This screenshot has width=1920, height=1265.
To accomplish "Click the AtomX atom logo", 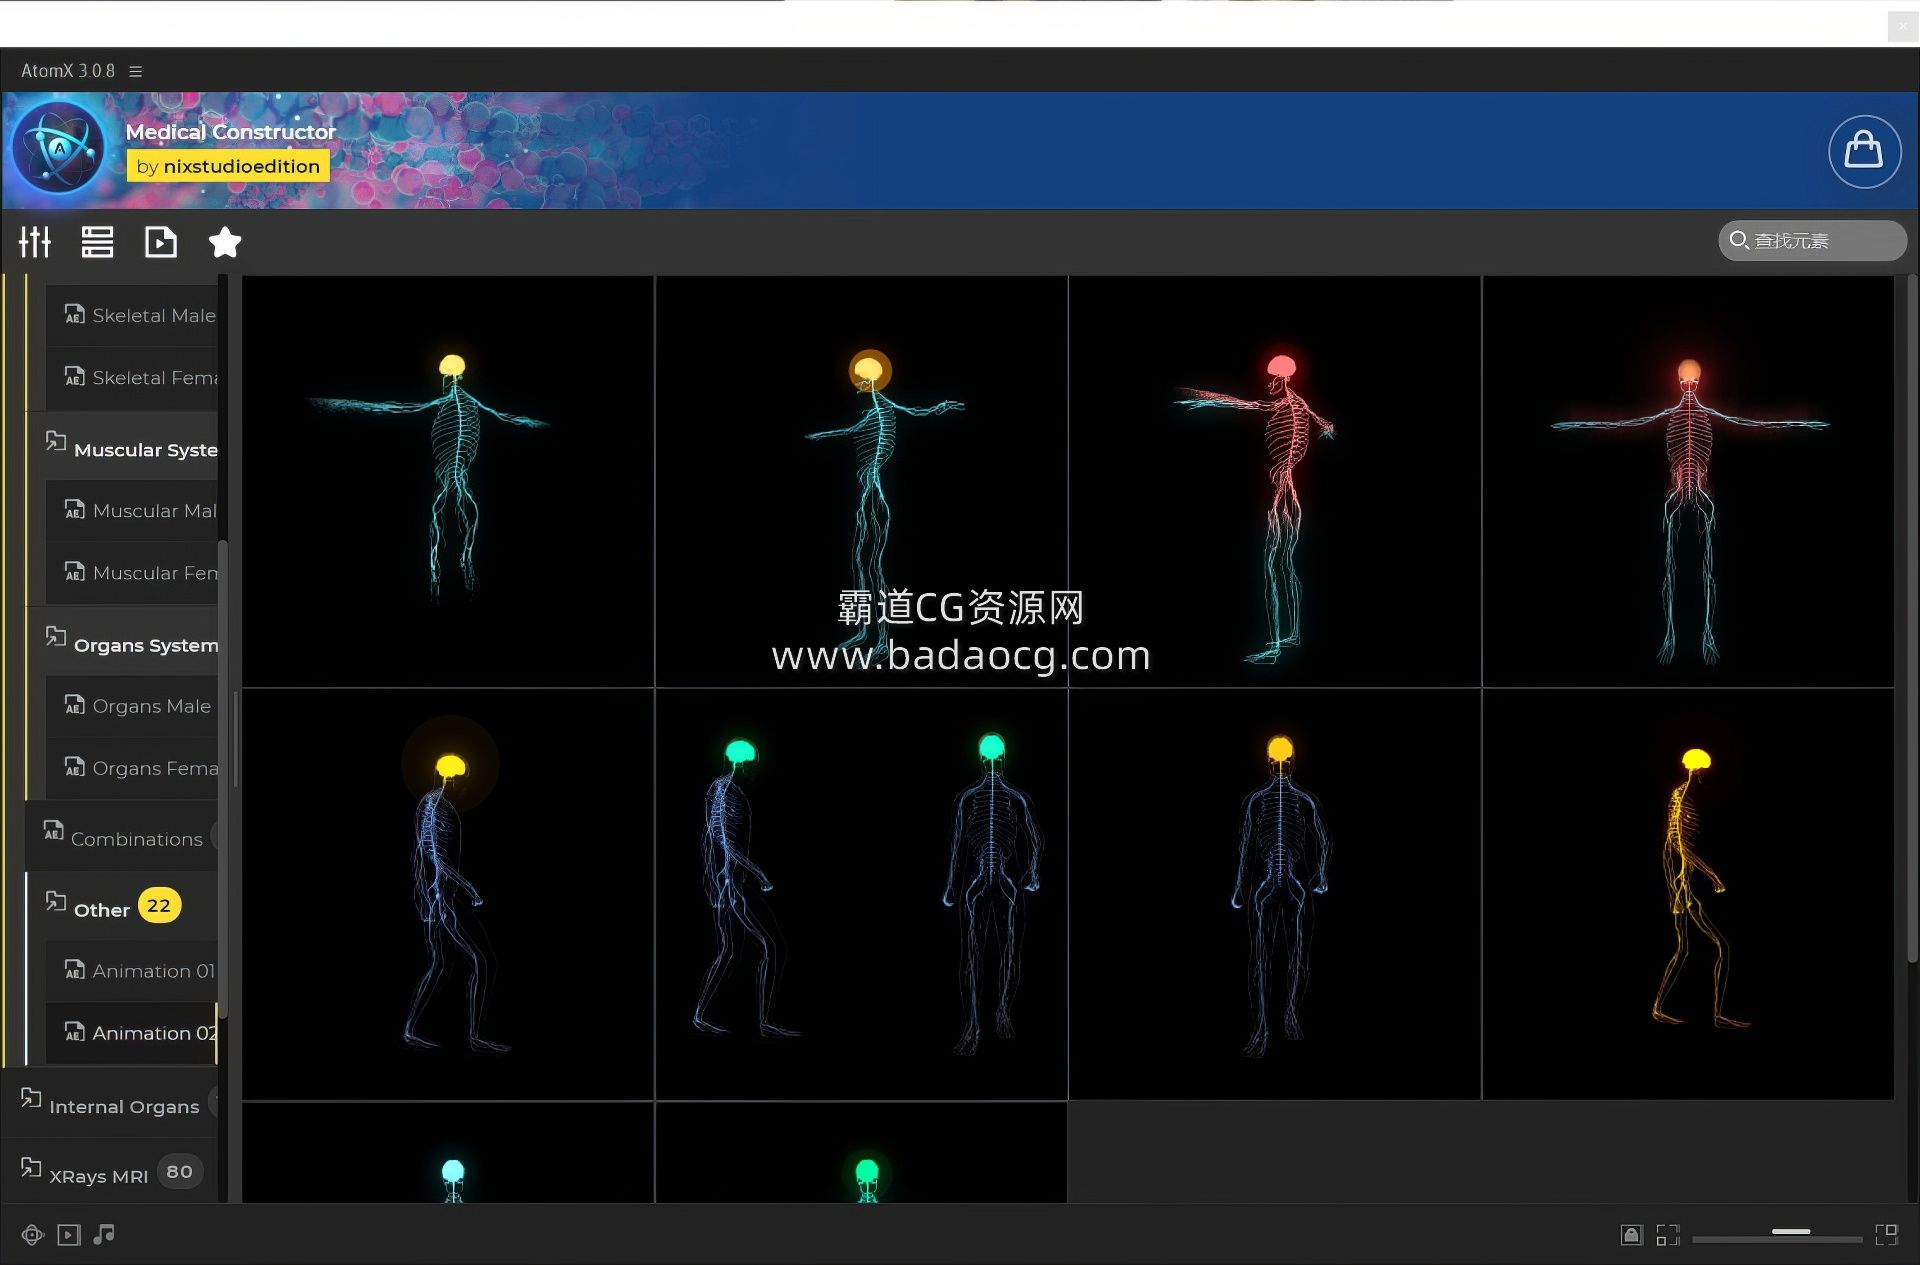I will coord(59,148).
